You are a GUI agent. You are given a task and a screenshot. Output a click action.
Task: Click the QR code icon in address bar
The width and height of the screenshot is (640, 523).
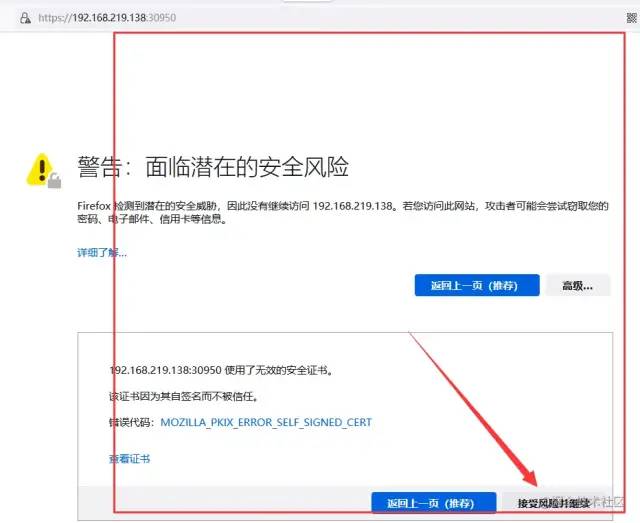[631, 18]
